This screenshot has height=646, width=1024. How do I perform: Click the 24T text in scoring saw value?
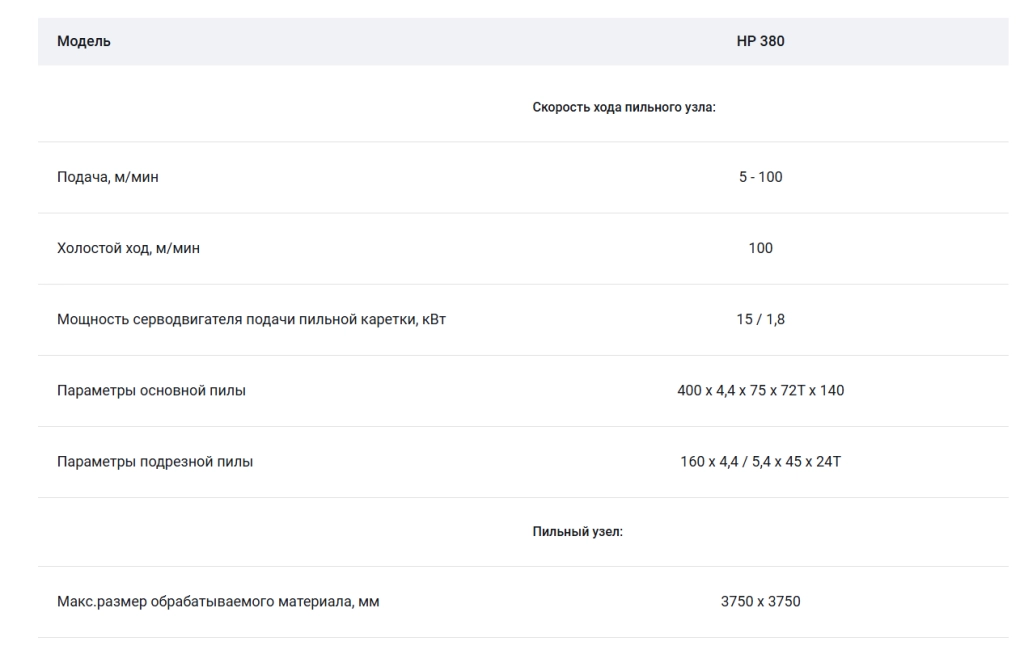(828, 462)
